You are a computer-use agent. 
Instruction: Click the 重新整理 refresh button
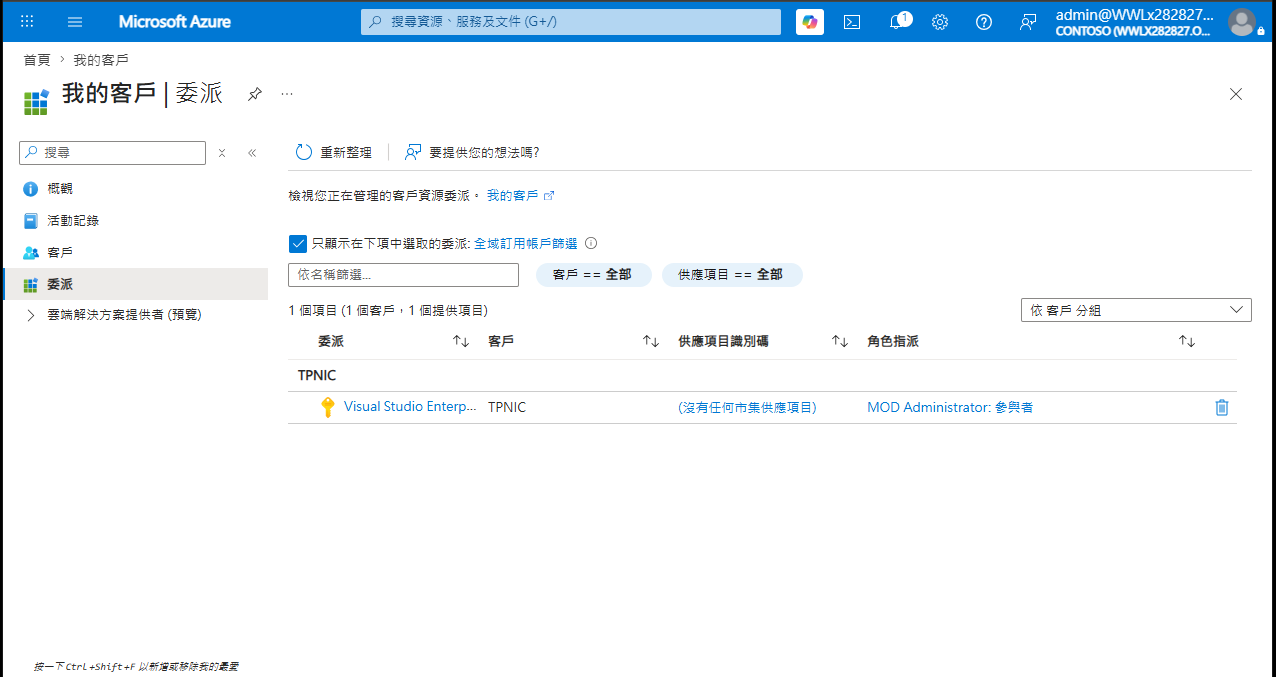(334, 152)
